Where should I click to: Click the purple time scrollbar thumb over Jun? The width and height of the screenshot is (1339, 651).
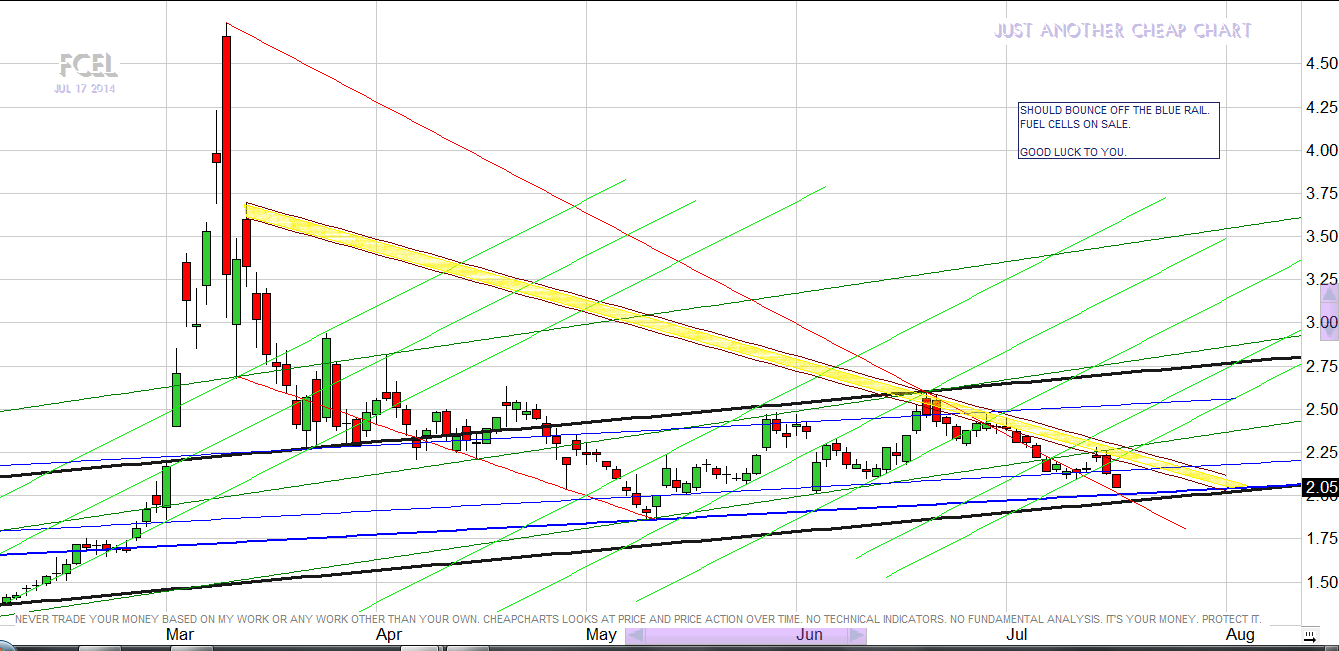pos(745,636)
